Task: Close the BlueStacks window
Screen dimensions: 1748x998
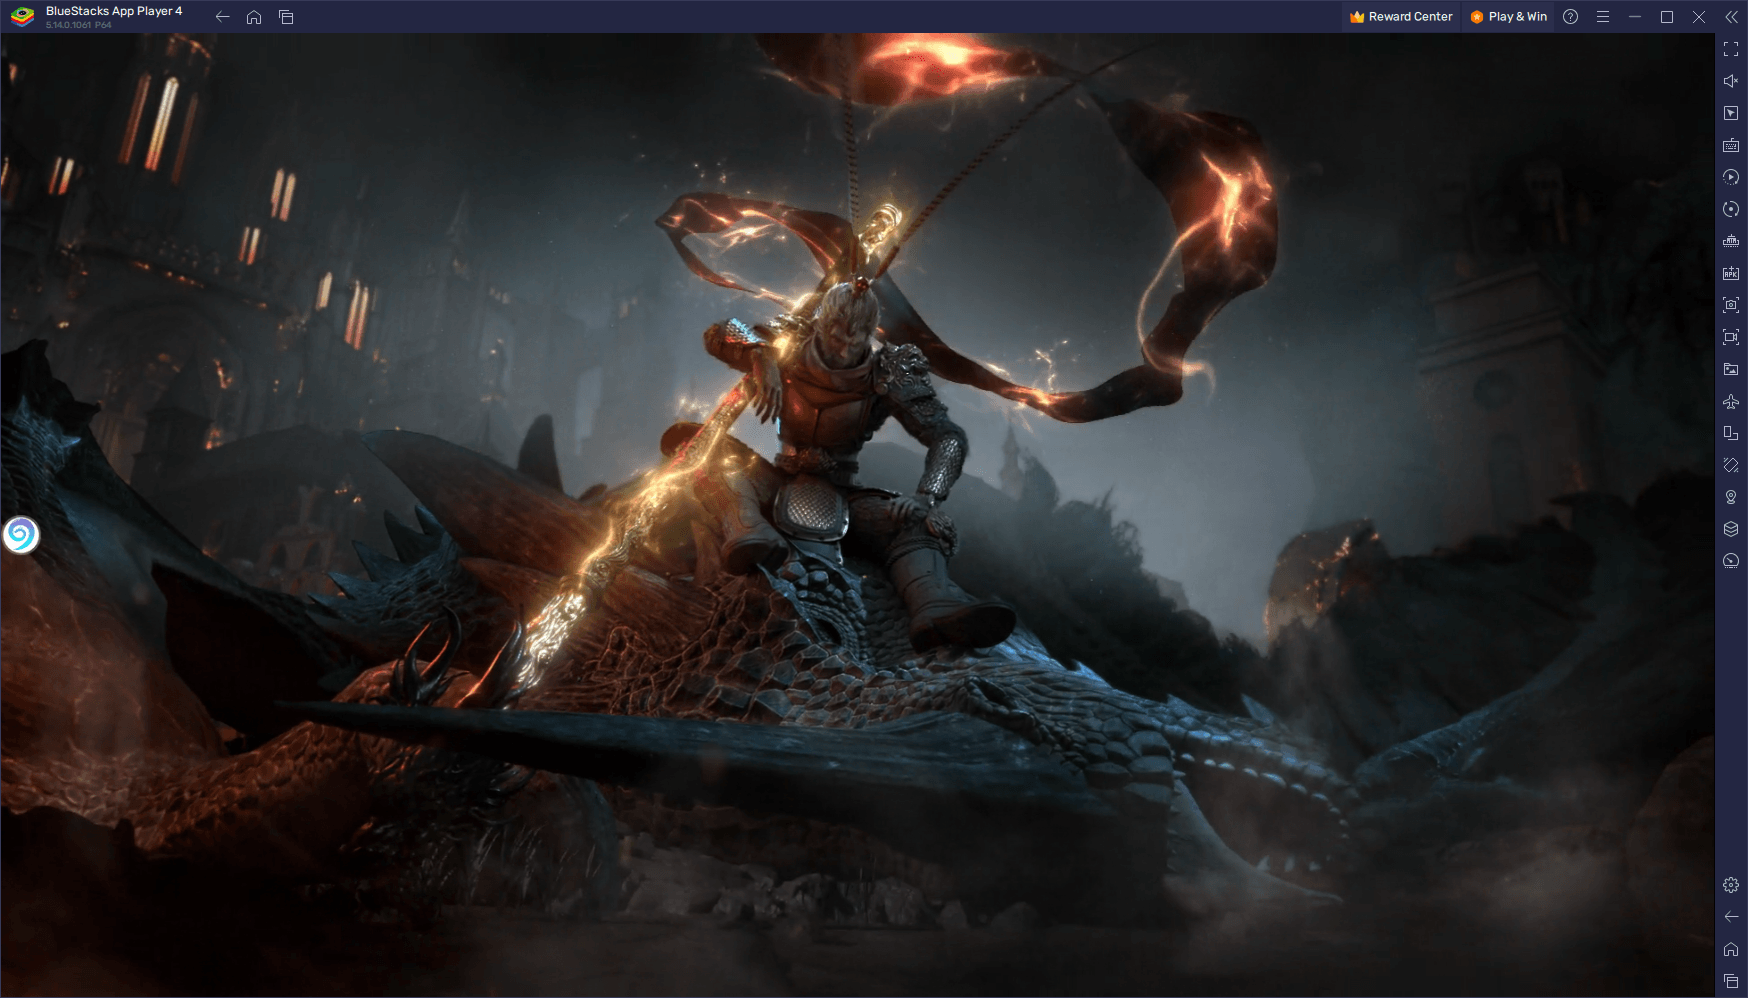Action: point(1699,17)
